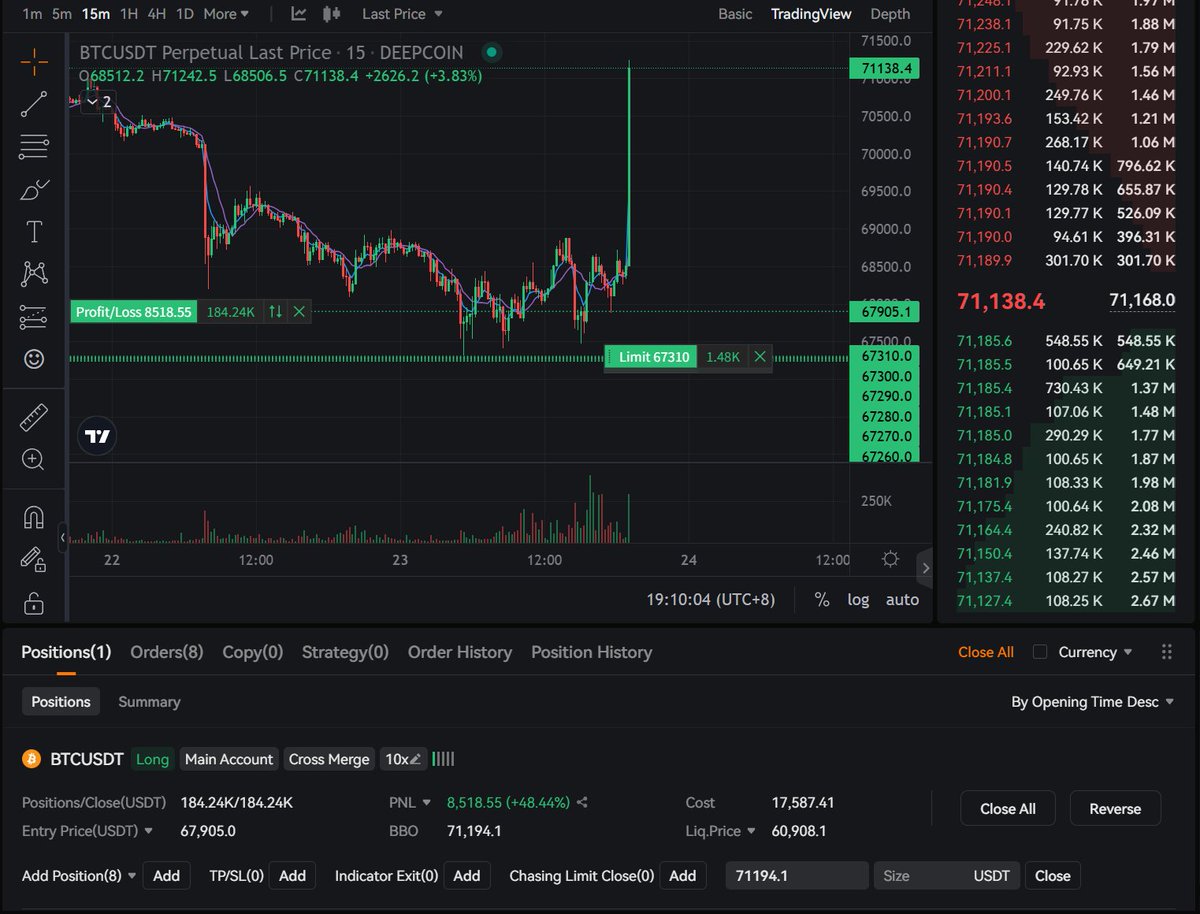Select the ruler measure tool
Viewport: 1200px width, 914px height.
click(x=34, y=418)
